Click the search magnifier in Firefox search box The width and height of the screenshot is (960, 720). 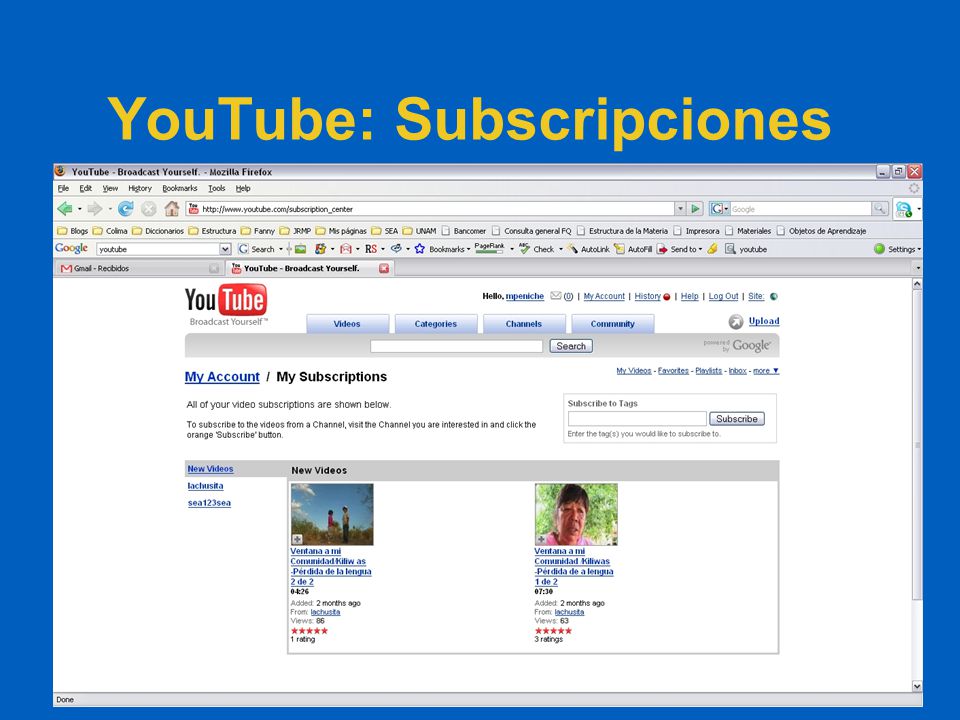coord(879,209)
